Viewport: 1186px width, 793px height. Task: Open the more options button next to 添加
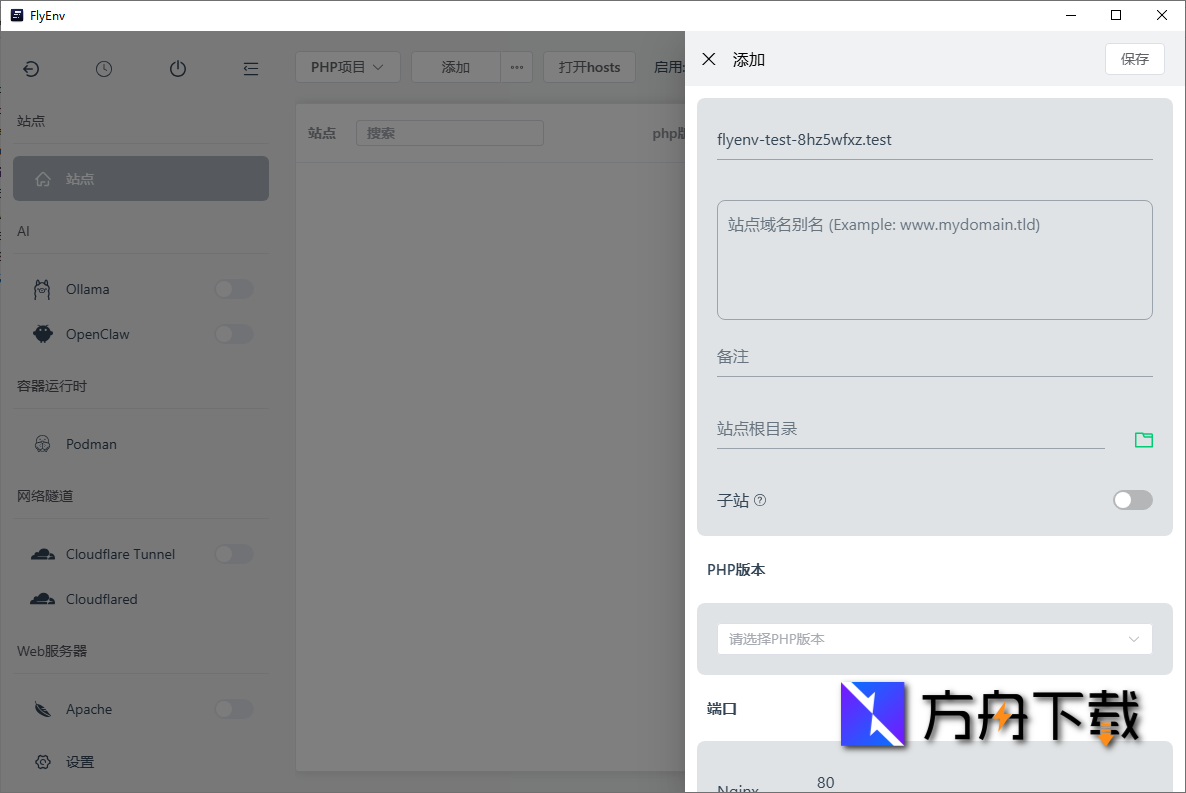516,67
